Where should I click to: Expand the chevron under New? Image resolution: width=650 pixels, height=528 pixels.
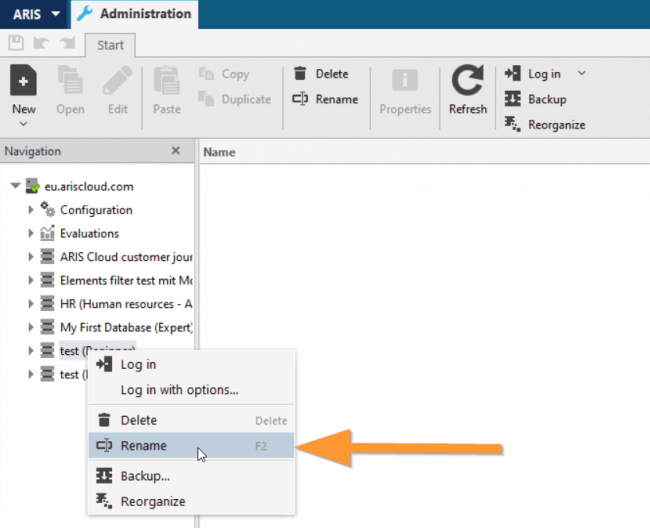click(24, 124)
